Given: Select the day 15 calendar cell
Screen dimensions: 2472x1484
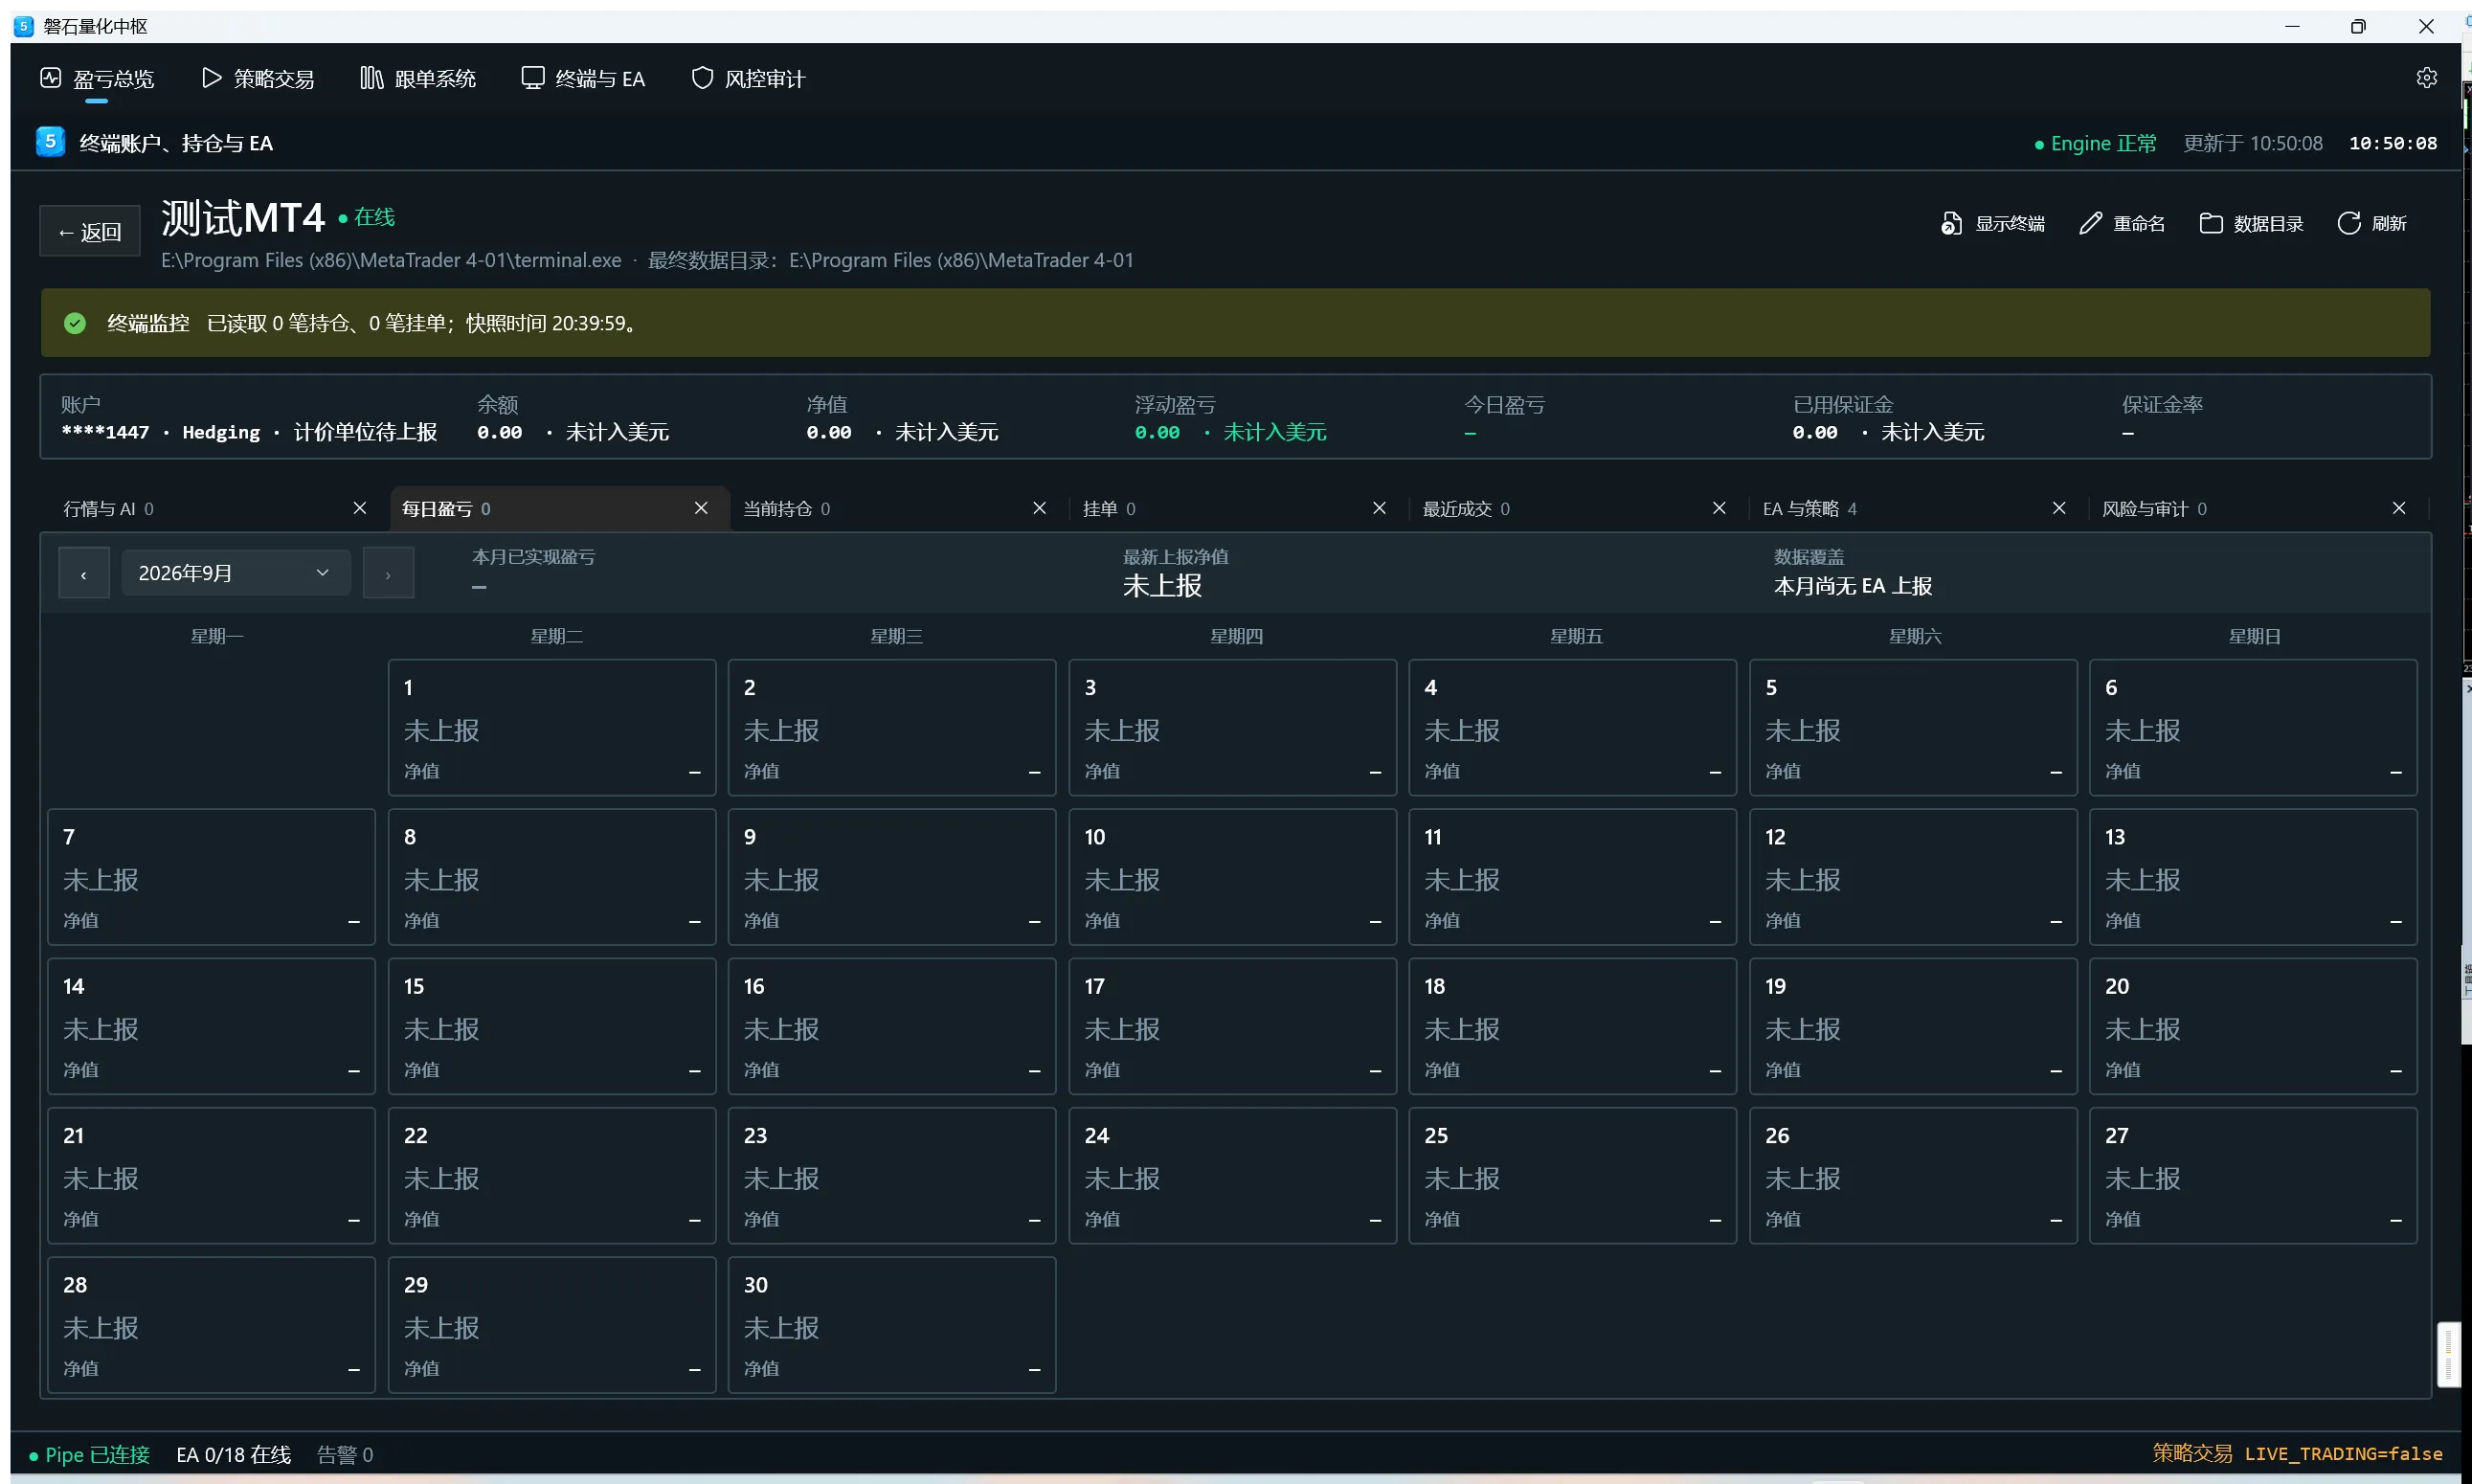Looking at the screenshot, I should click(552, 1026).
